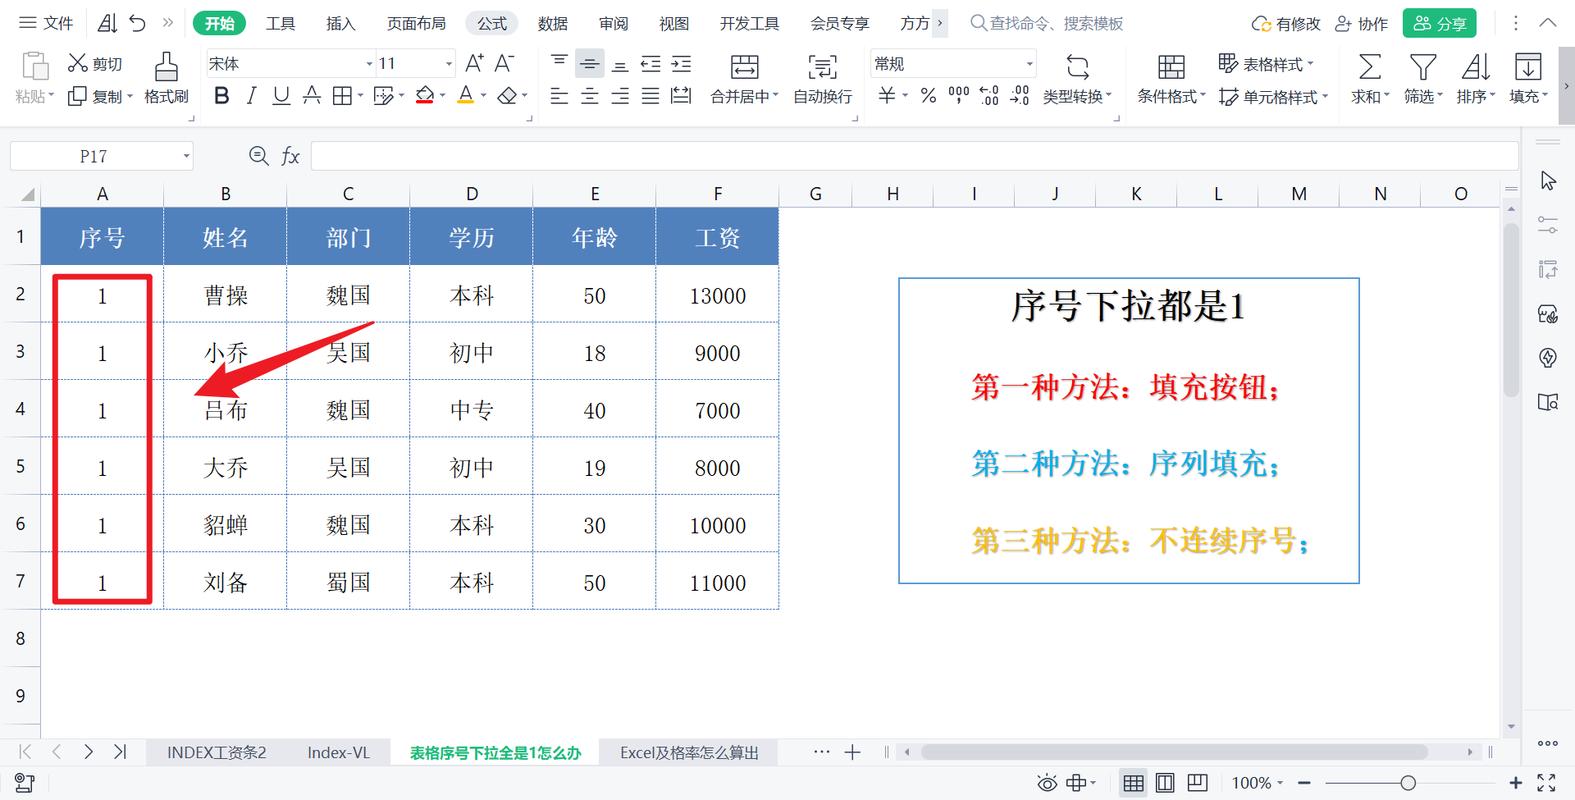Viewport: 1575px width, 800px height.
Task: Add a new sheet with plus button
Action: 852,753
